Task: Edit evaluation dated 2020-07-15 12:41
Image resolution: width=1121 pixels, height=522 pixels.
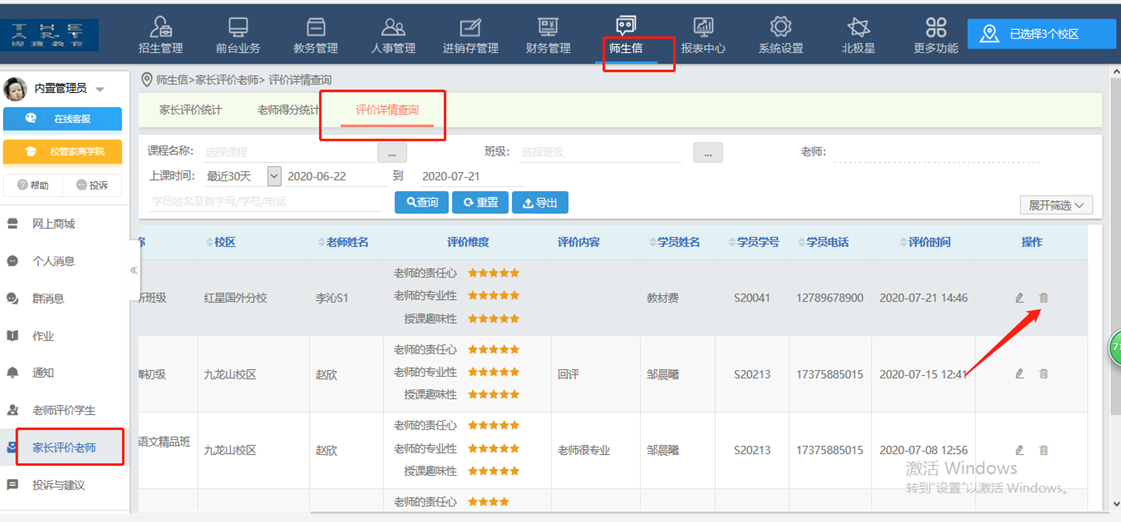Action: click(1019, 373)
